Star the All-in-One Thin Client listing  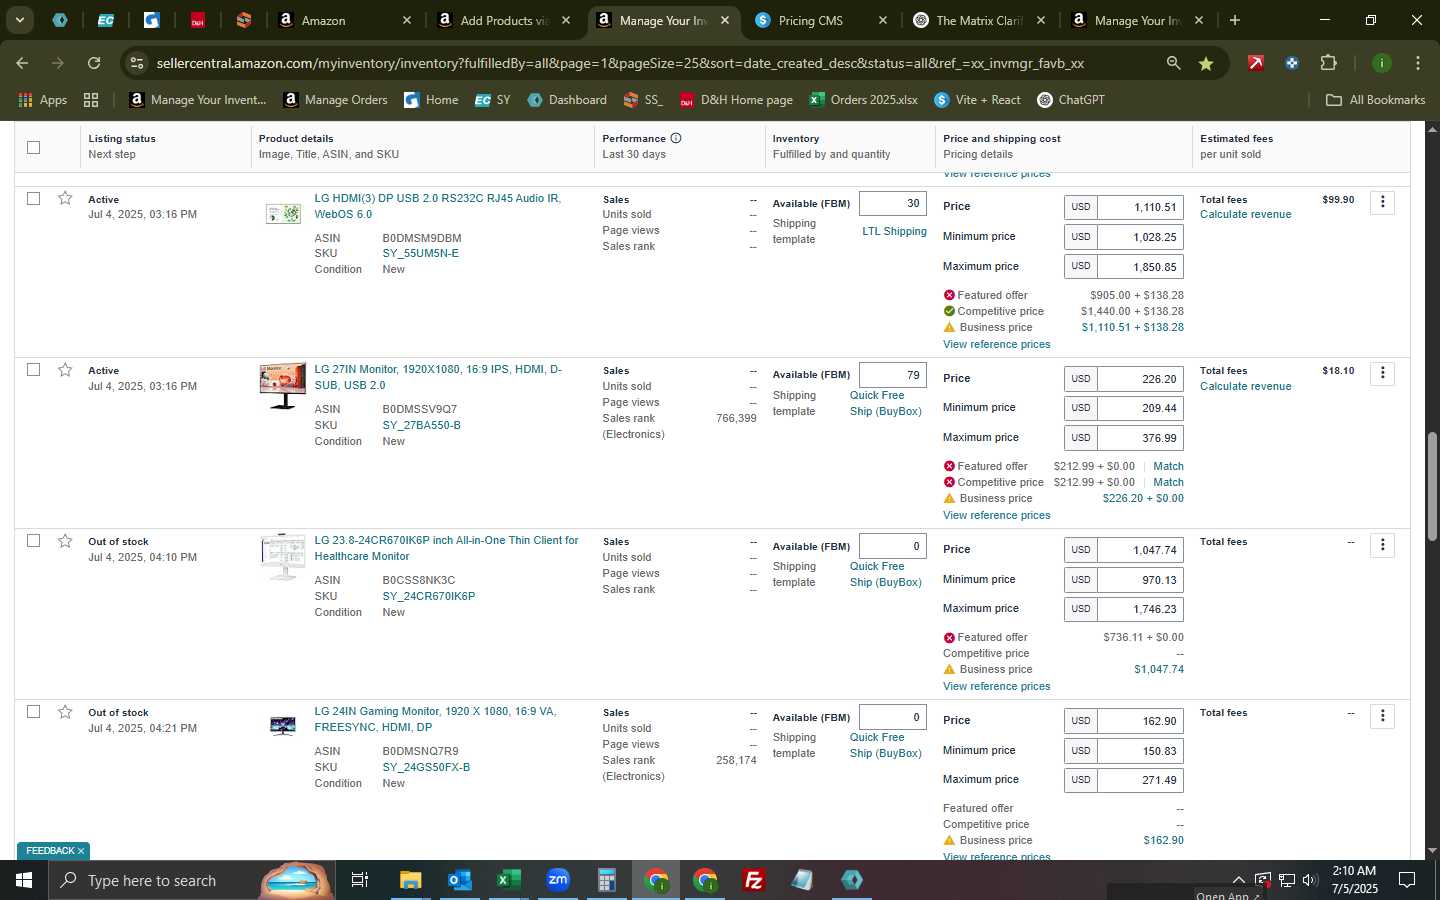point(65,541)
